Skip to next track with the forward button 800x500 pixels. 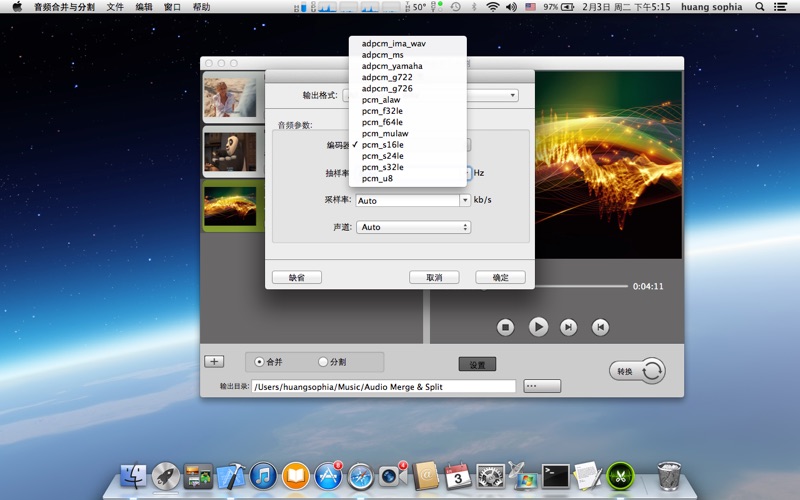pyautogui.click(x=568, y=327)
